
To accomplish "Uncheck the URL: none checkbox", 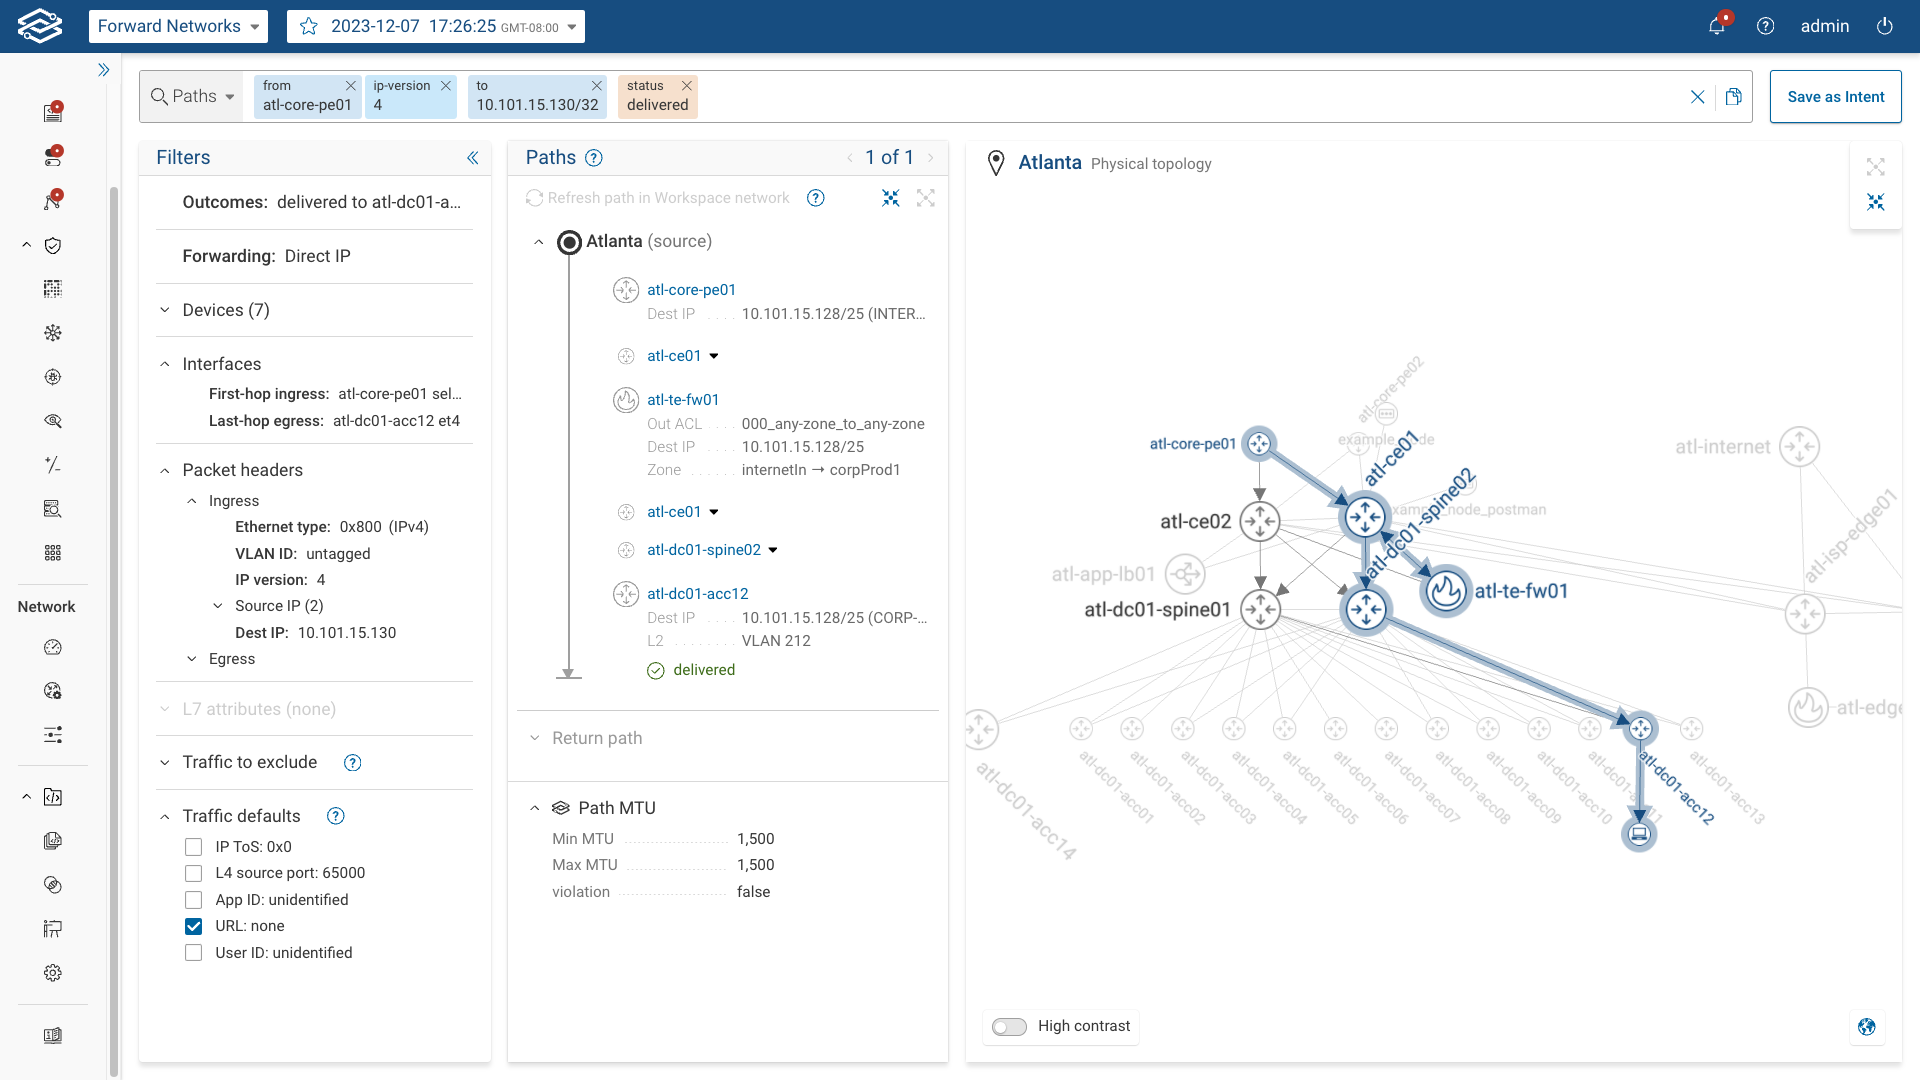I will click(x=194, y=926).
